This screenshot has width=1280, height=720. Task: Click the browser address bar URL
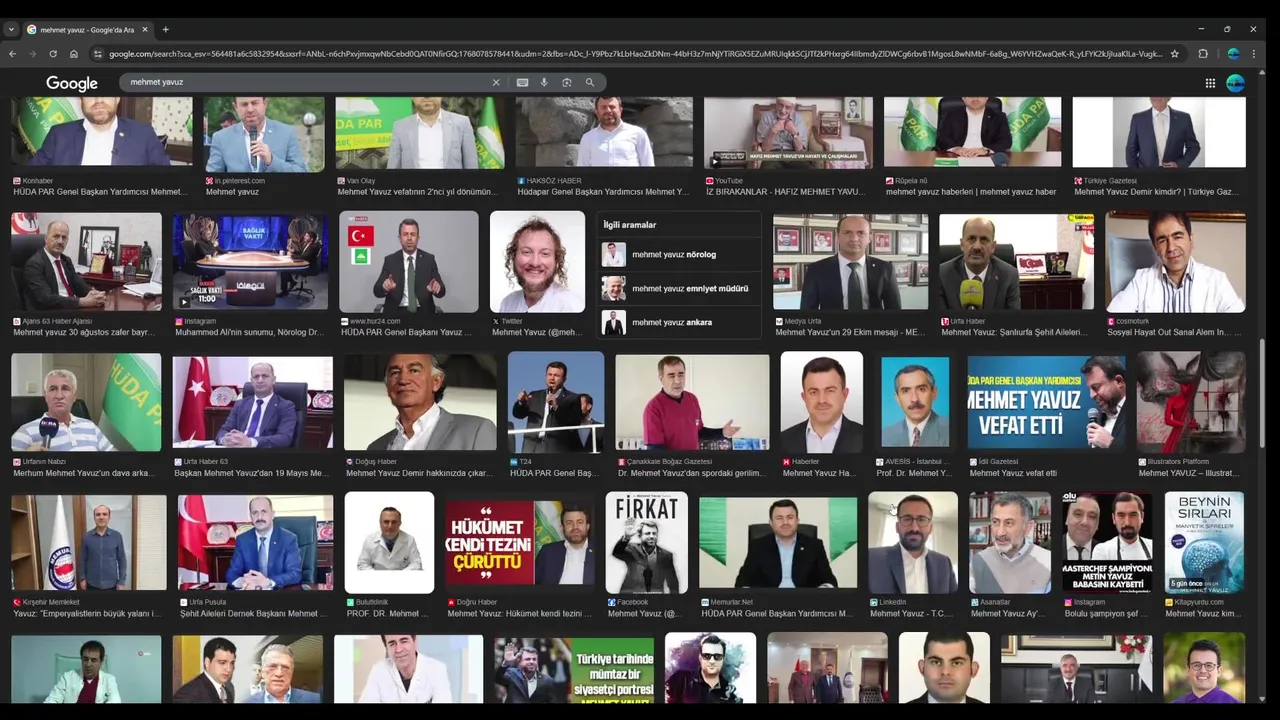635,54
